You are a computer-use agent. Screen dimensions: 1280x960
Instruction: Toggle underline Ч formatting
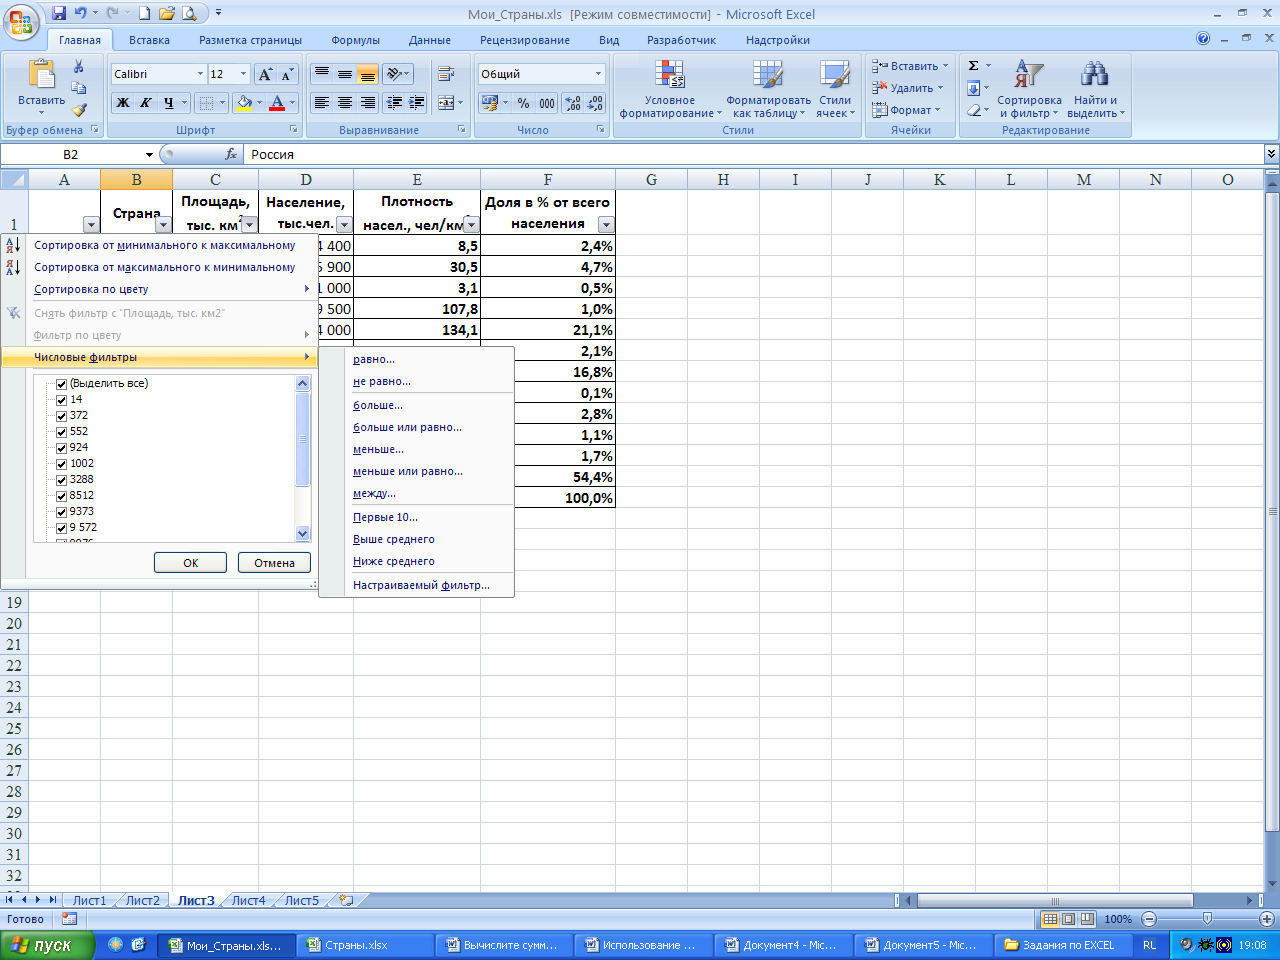(169, 102)
